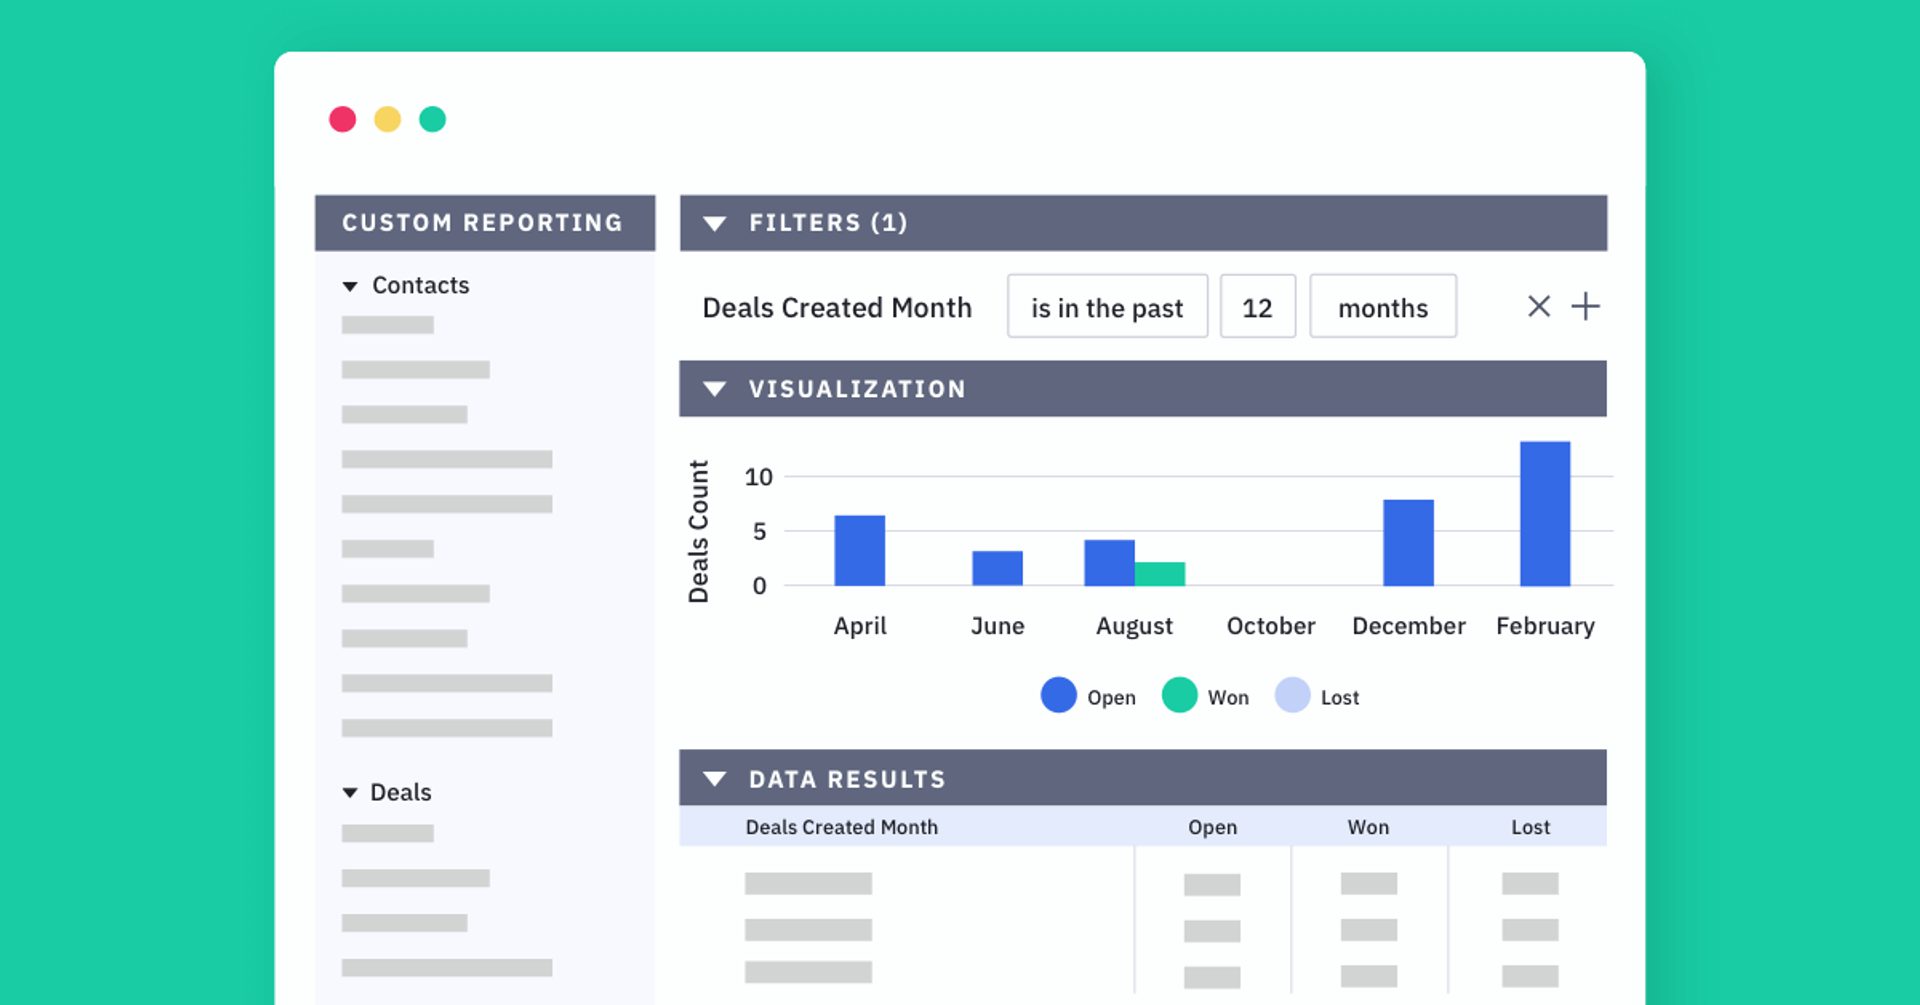Toggle the Open series legend dot
The image size is (1920, 1005).
point(1058,695)
